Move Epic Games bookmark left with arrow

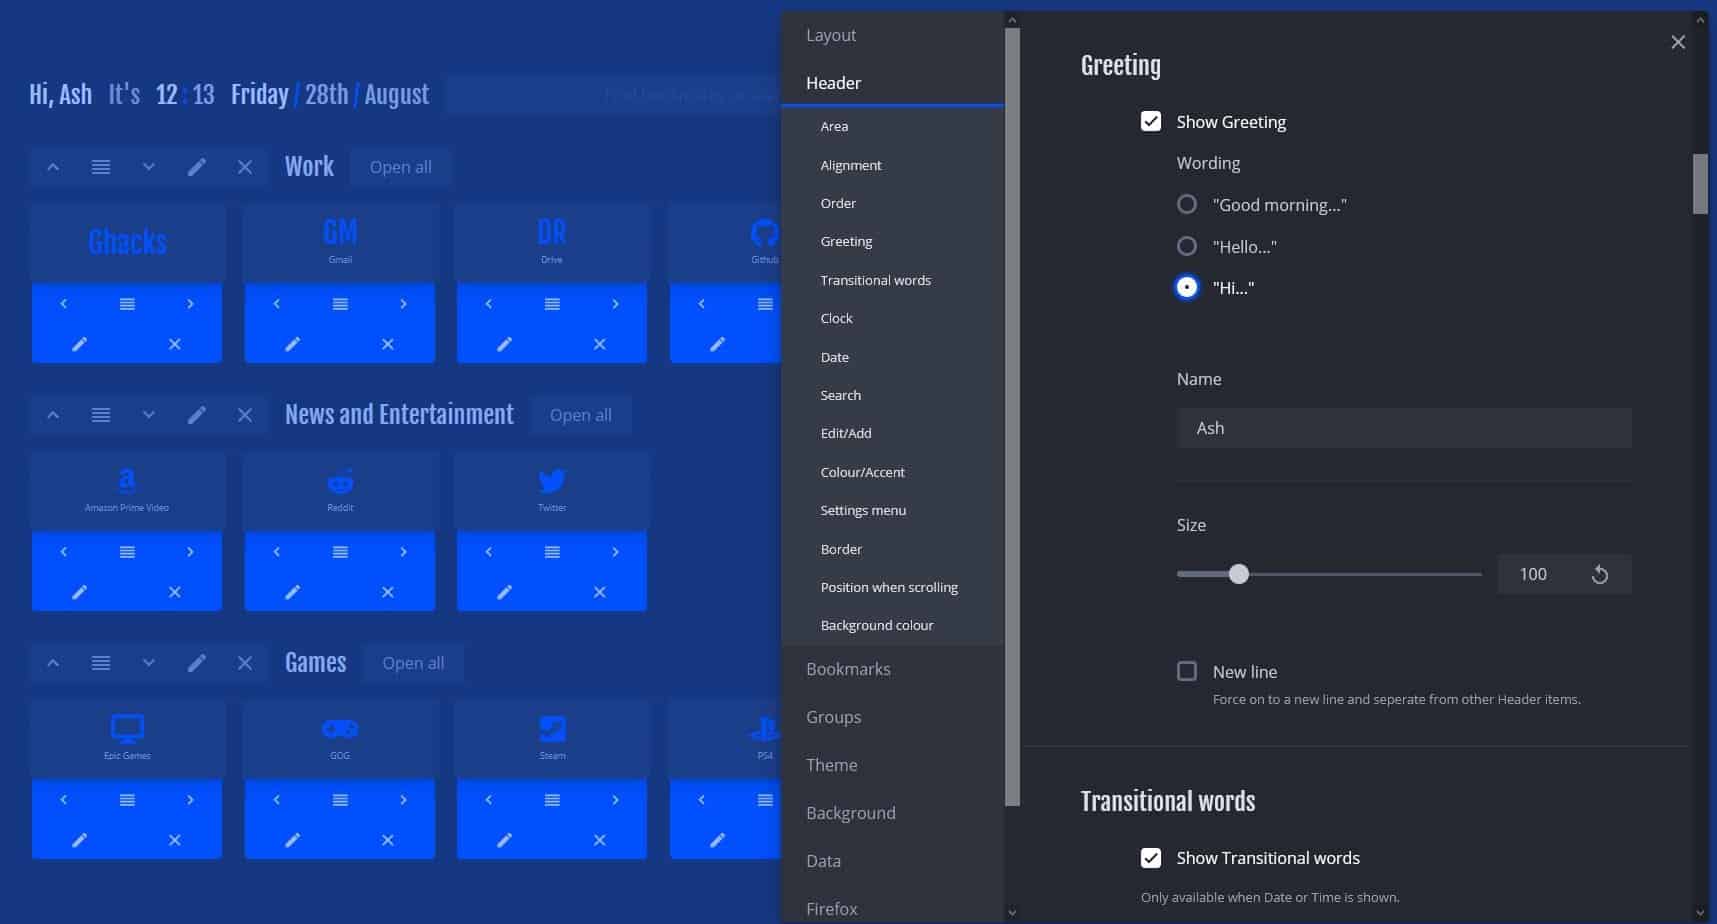pyautogui.click(x=64, y=800)
